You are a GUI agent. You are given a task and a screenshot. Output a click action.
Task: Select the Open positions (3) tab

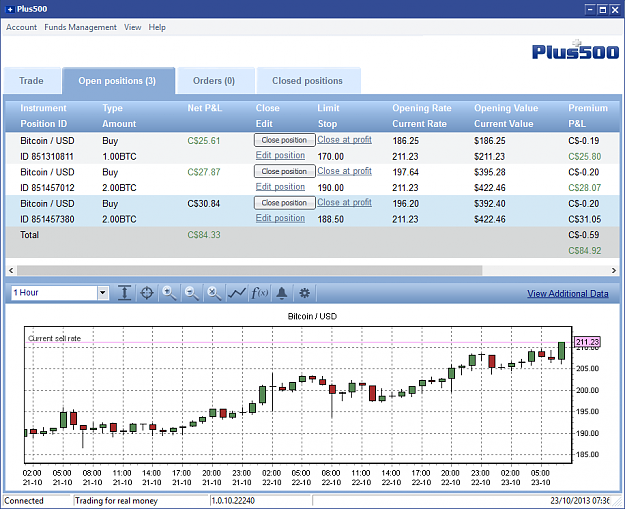(x=118, y=81)
